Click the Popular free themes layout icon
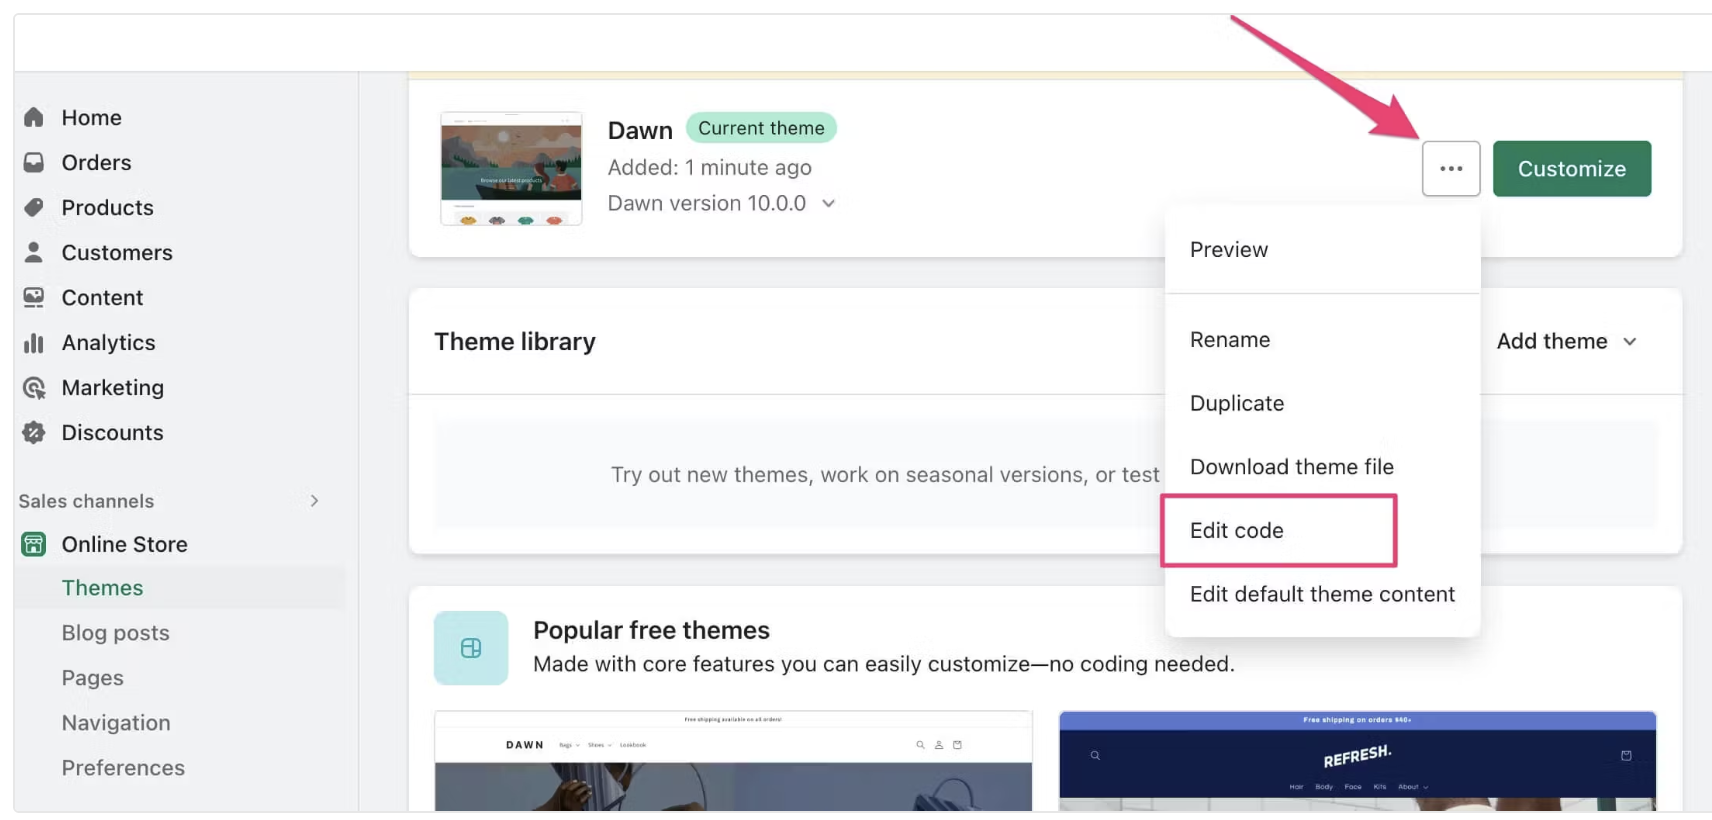Screen dimensions: 1712x820 click(x=471, y=648)
